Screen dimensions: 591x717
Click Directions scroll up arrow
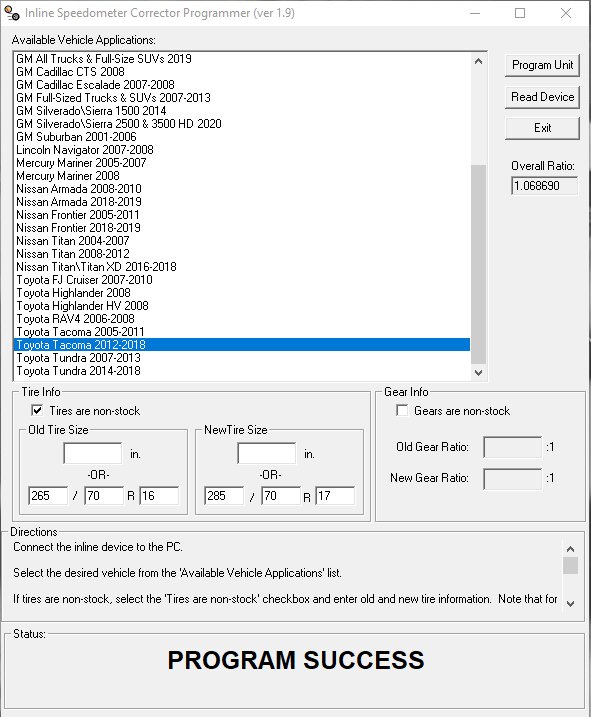pos(570,549)
